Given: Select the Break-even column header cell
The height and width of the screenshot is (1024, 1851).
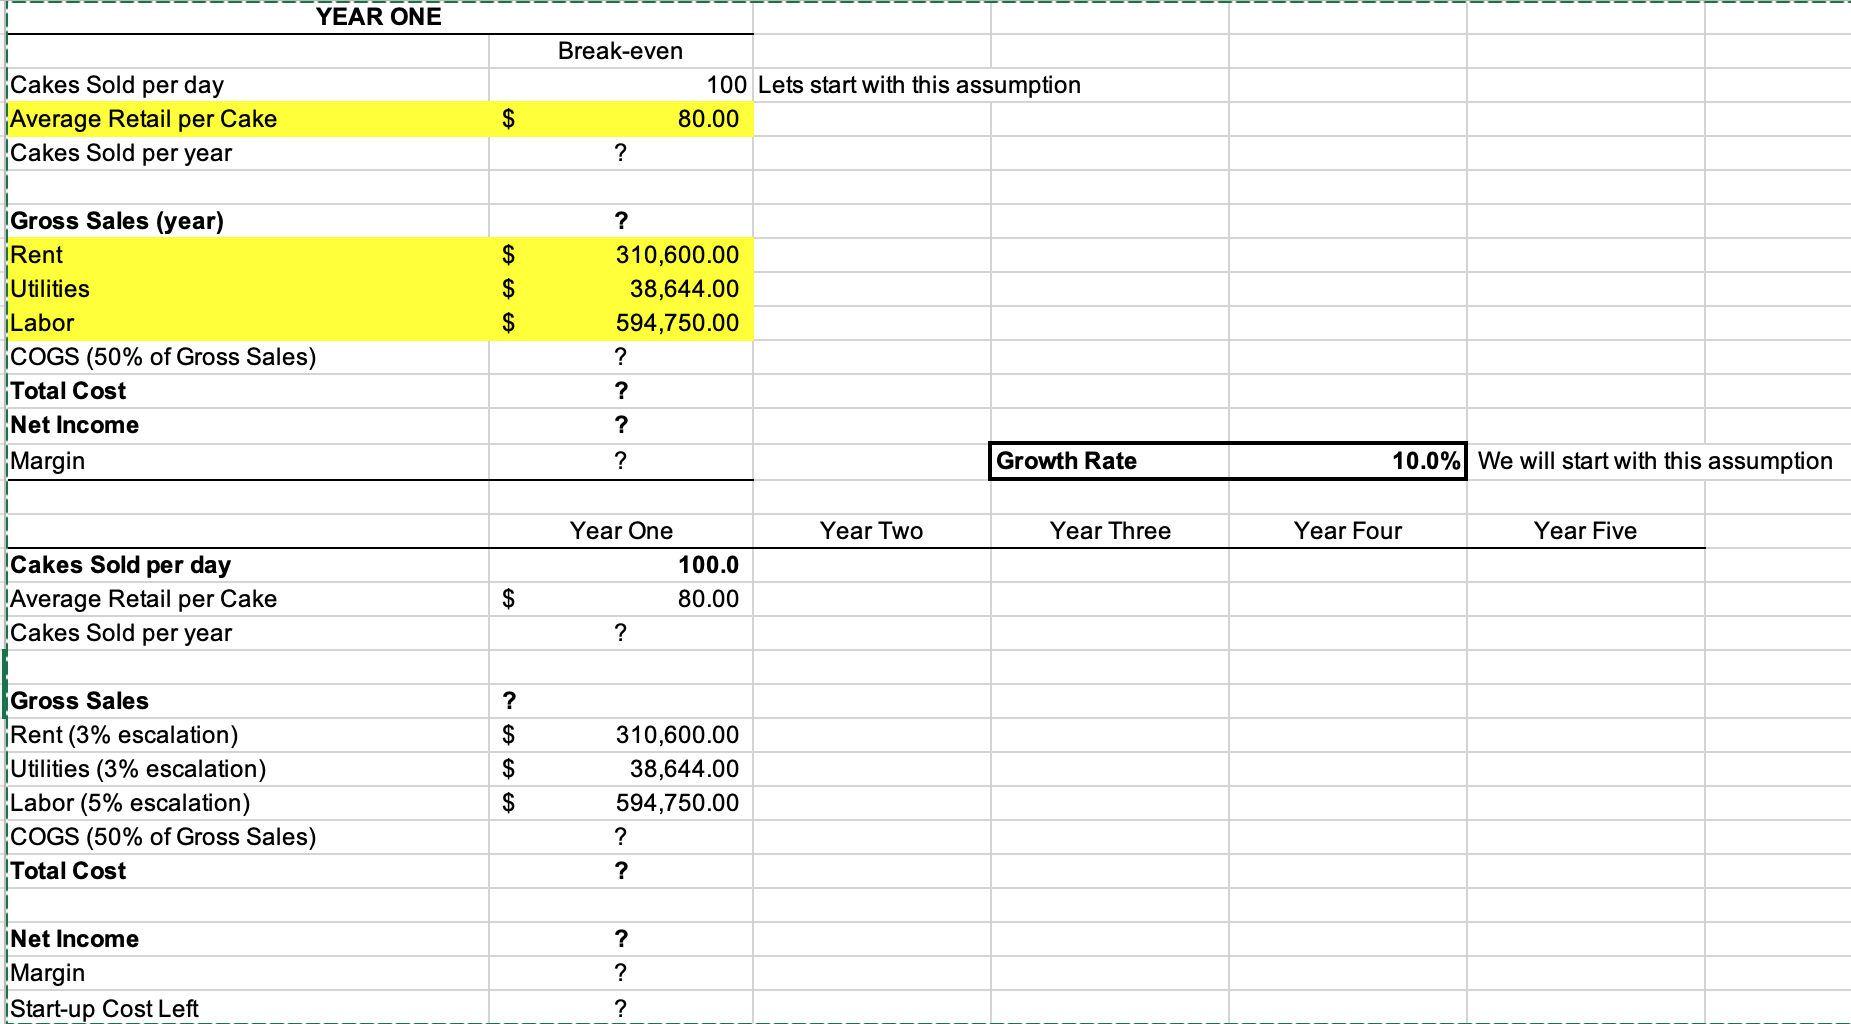Looking at the screenshot, I should [620, 50].
